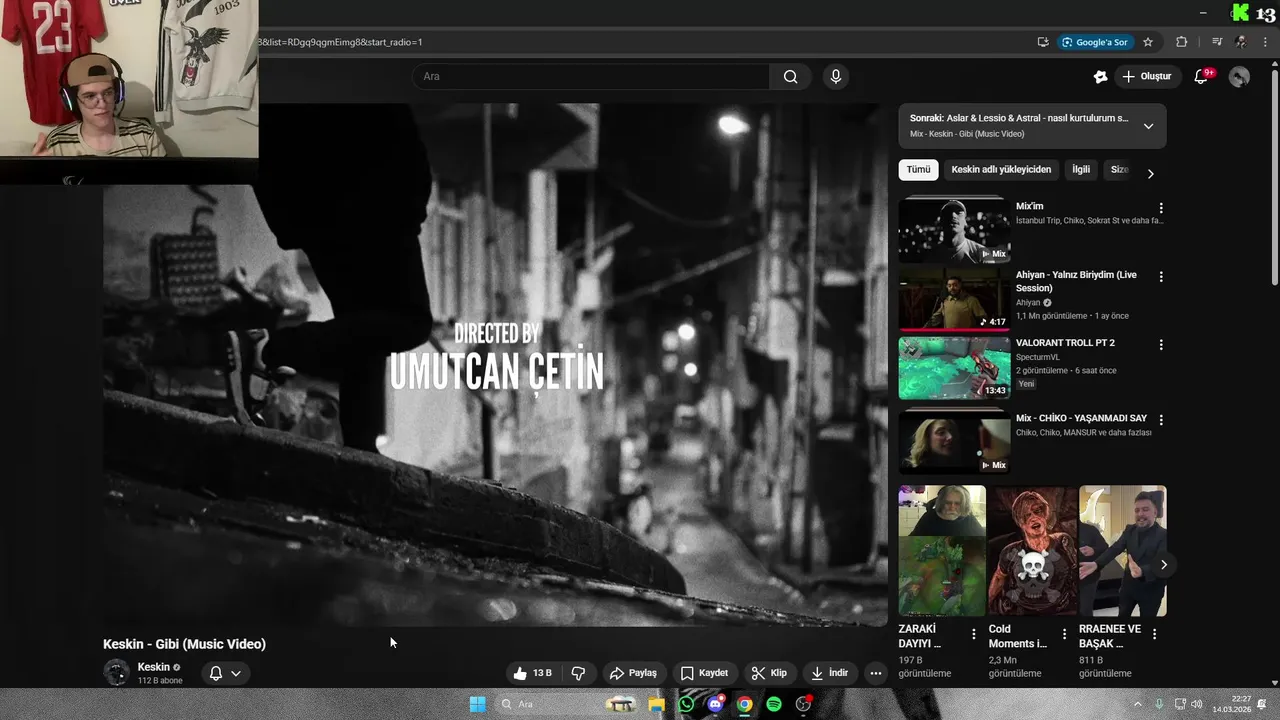Screen dimensions: 1280x720
Task: Open Discord from the taskbar
Action: [715, 704]
